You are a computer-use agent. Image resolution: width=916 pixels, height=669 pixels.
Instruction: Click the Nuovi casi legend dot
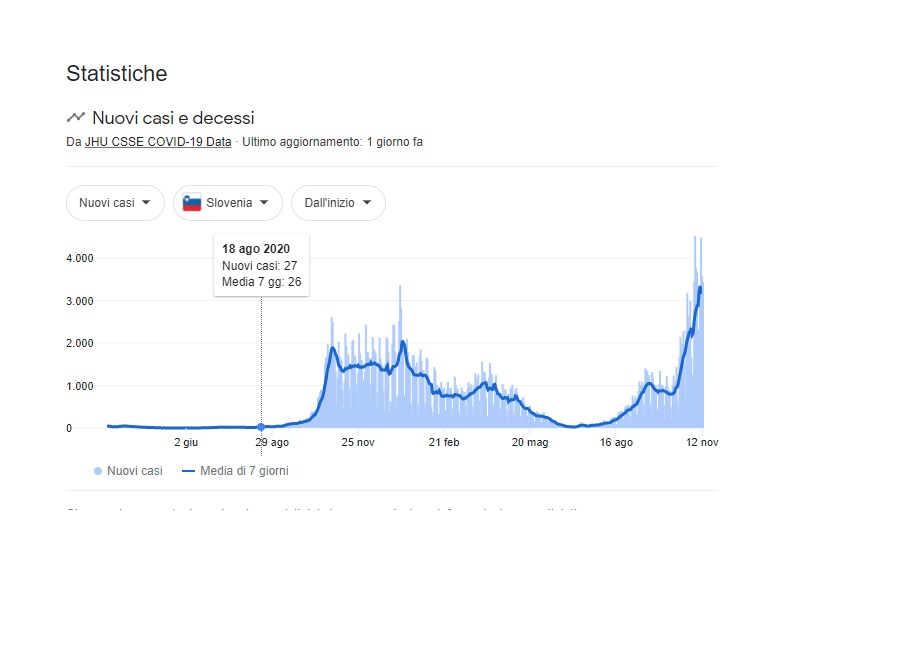click(98, 471)
